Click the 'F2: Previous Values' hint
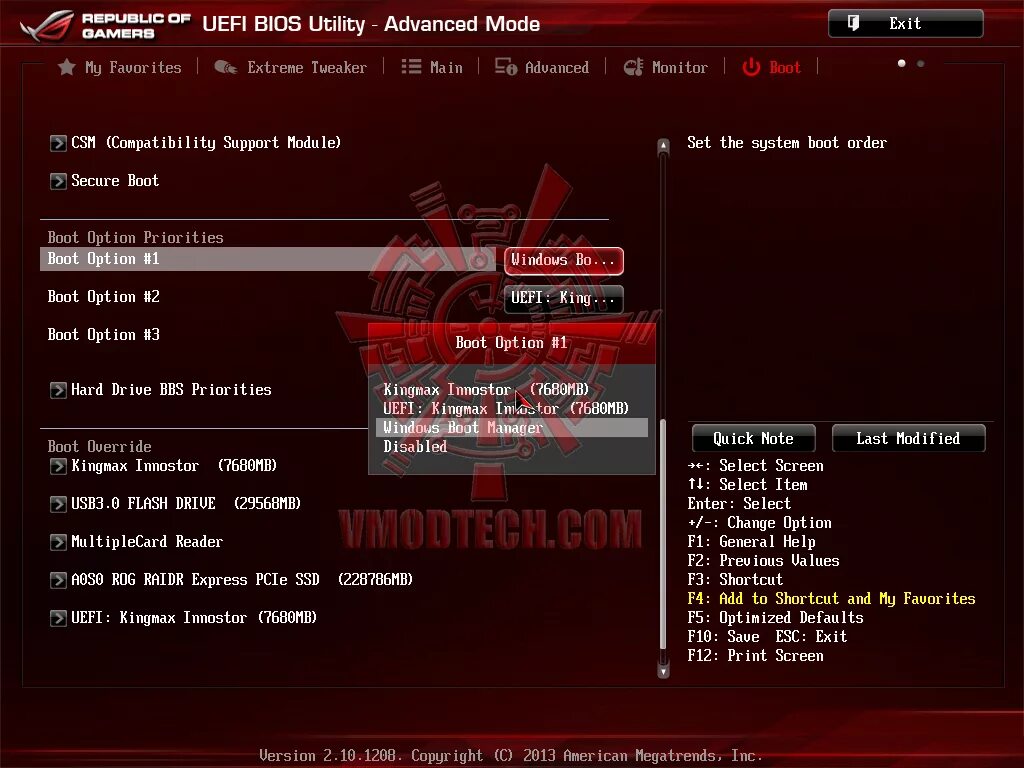Screen dimensions: 1024x768 coord(763,561)
